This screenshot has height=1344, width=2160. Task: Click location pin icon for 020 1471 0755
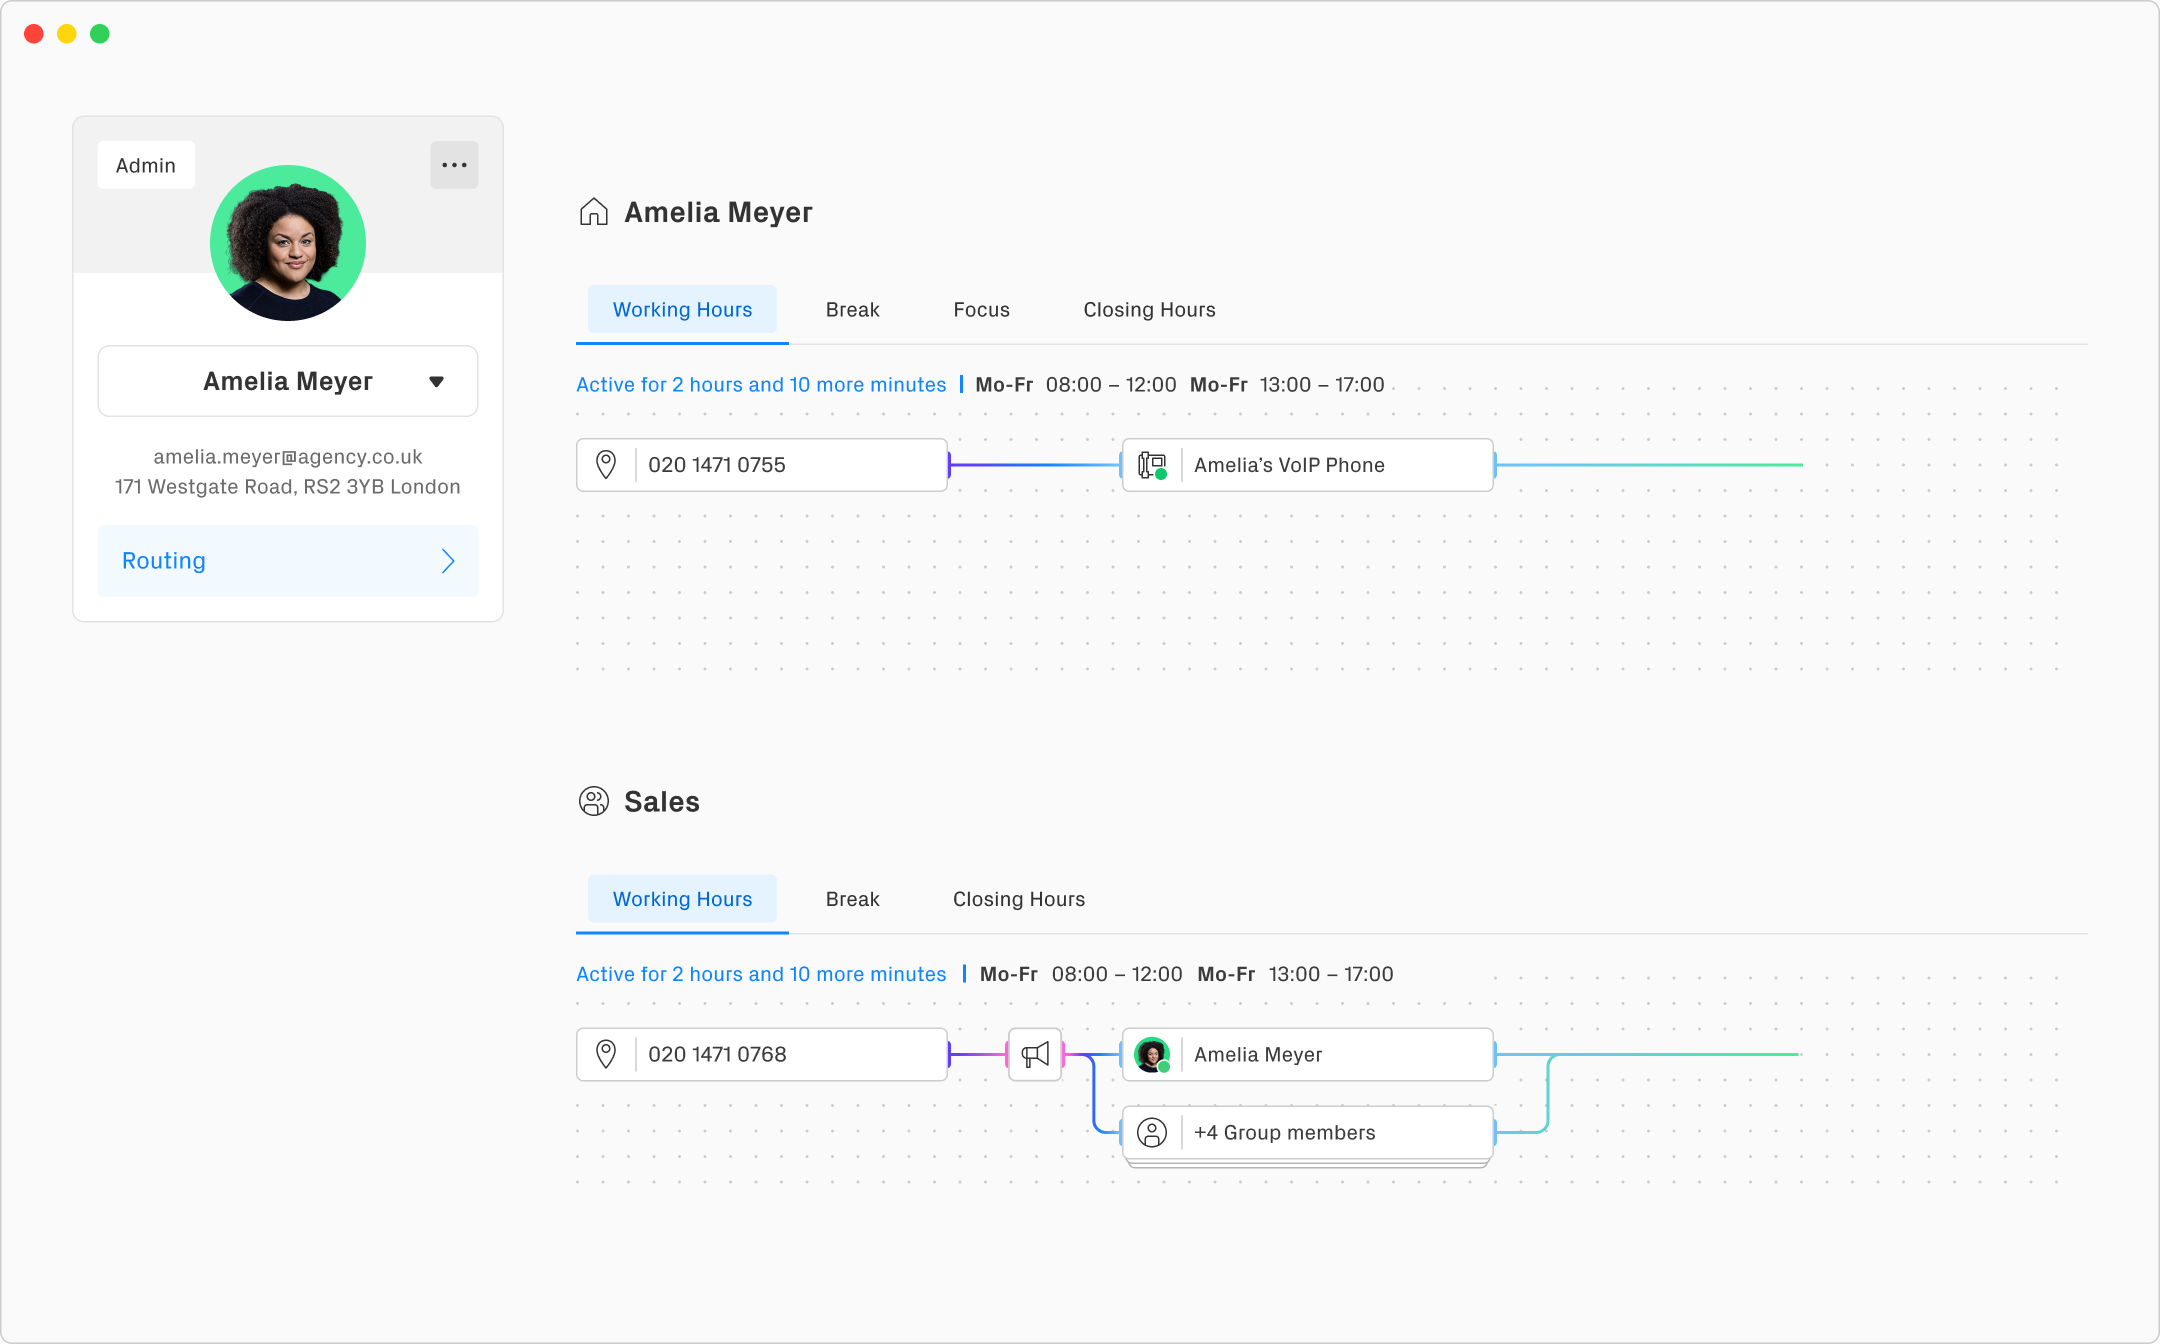(606, 465)
